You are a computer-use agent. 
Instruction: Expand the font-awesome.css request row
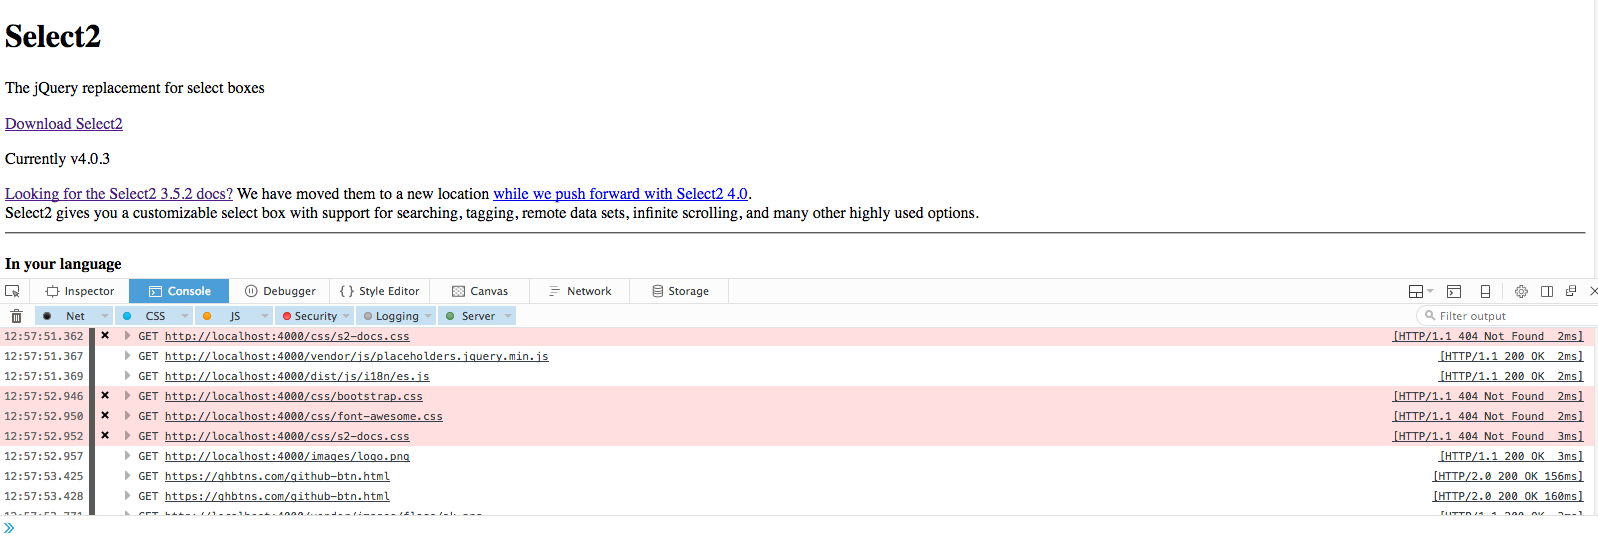point(127,416)
